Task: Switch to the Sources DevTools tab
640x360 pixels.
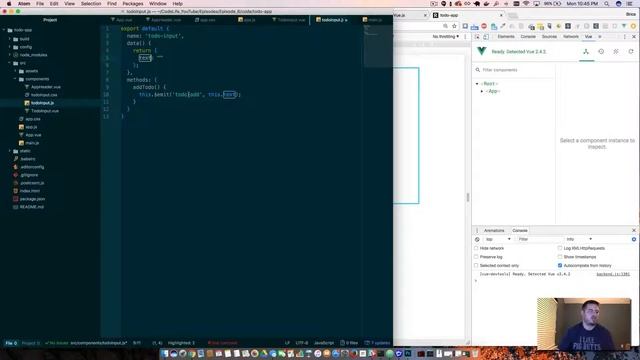Action: [549, 37]
